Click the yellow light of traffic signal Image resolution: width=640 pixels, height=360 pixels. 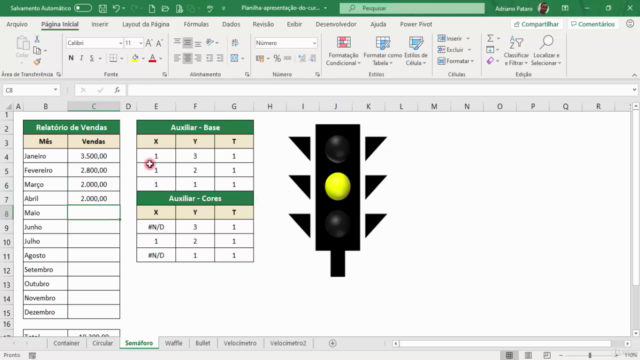tap(338, 187)
